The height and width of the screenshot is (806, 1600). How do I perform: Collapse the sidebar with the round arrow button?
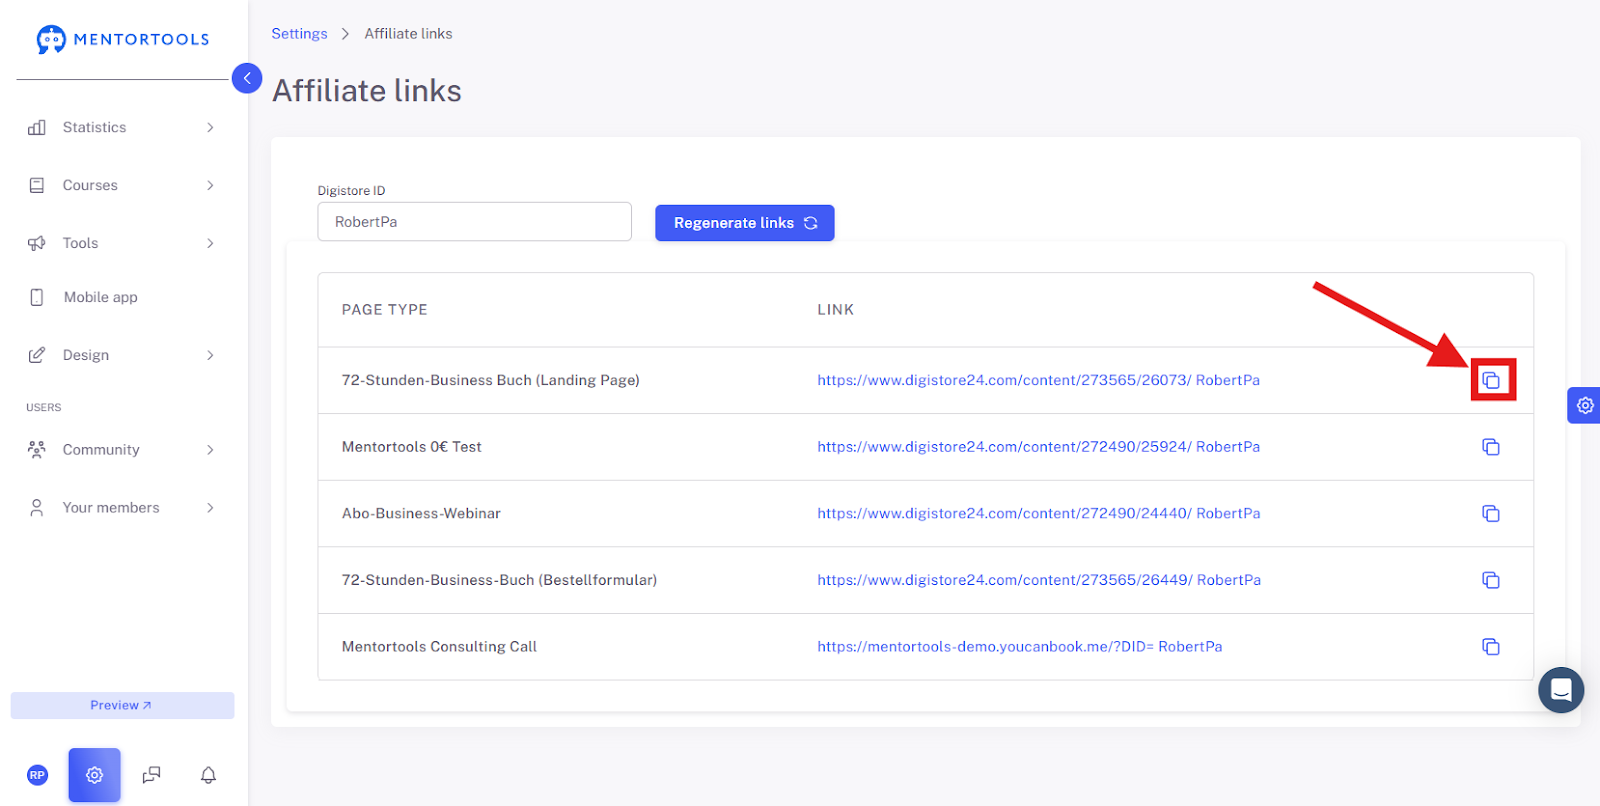[x=247, y=78]
